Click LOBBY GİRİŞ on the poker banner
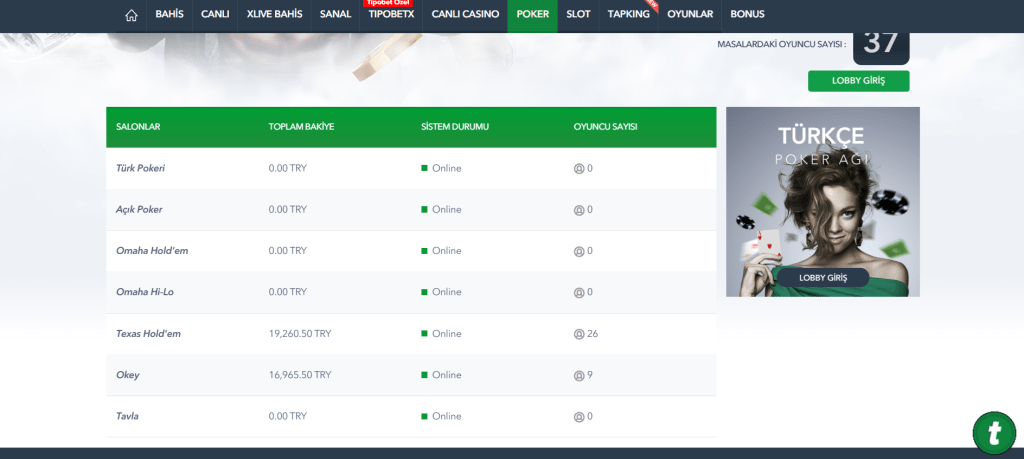This screenshot has height=459, width=1024. [x=823, y=278]
